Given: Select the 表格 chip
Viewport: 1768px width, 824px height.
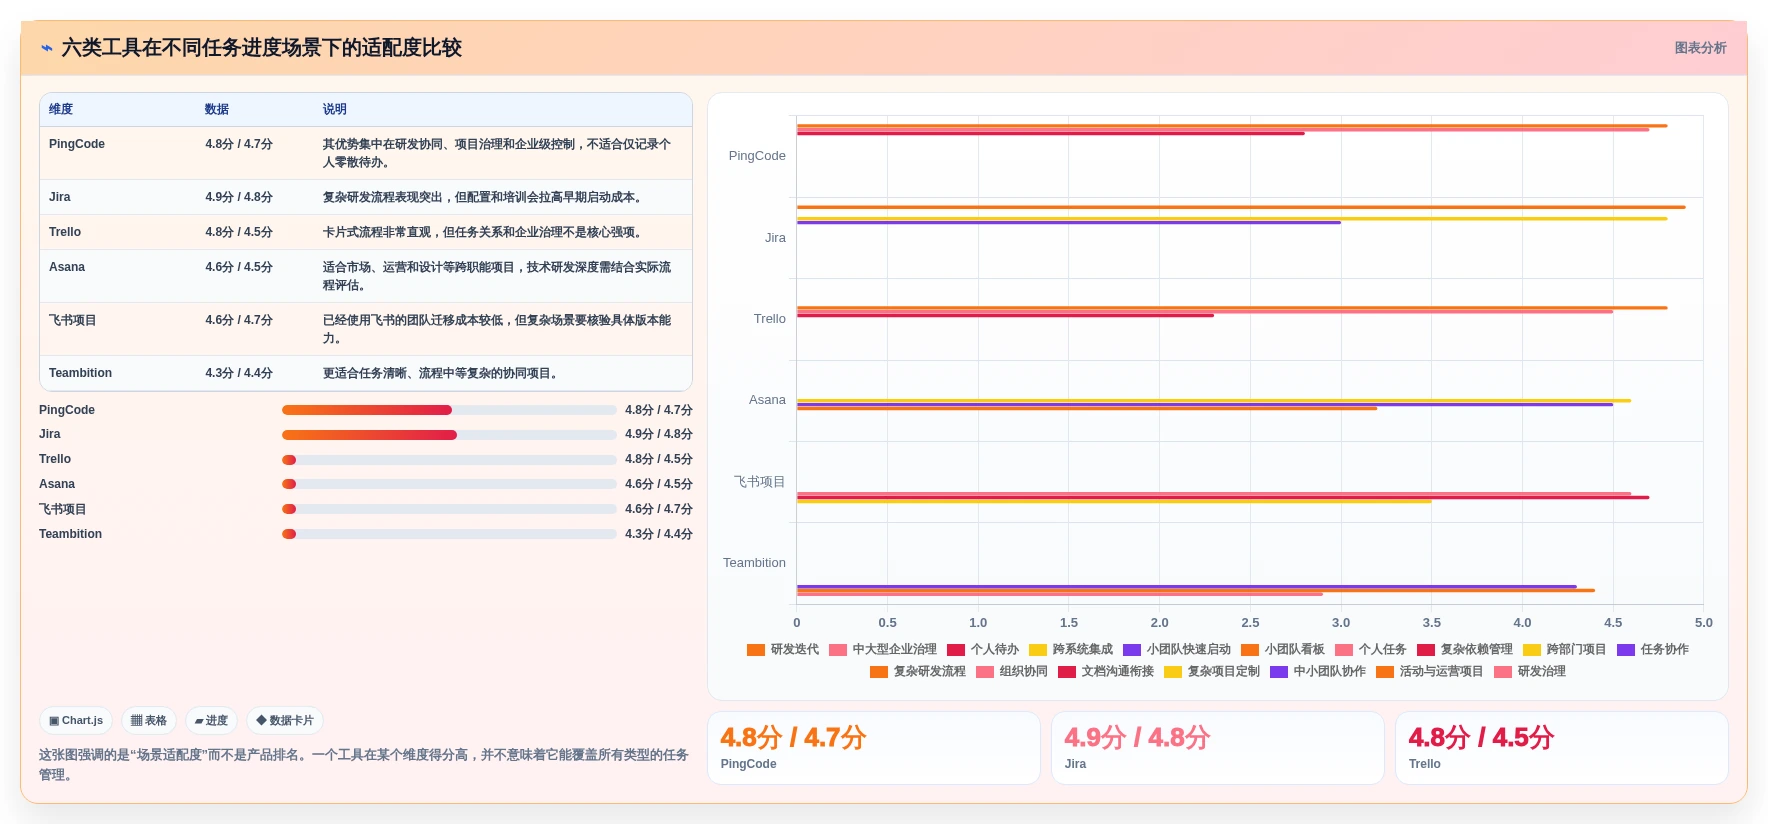Looking at the screenshot, I should (149, 720).
